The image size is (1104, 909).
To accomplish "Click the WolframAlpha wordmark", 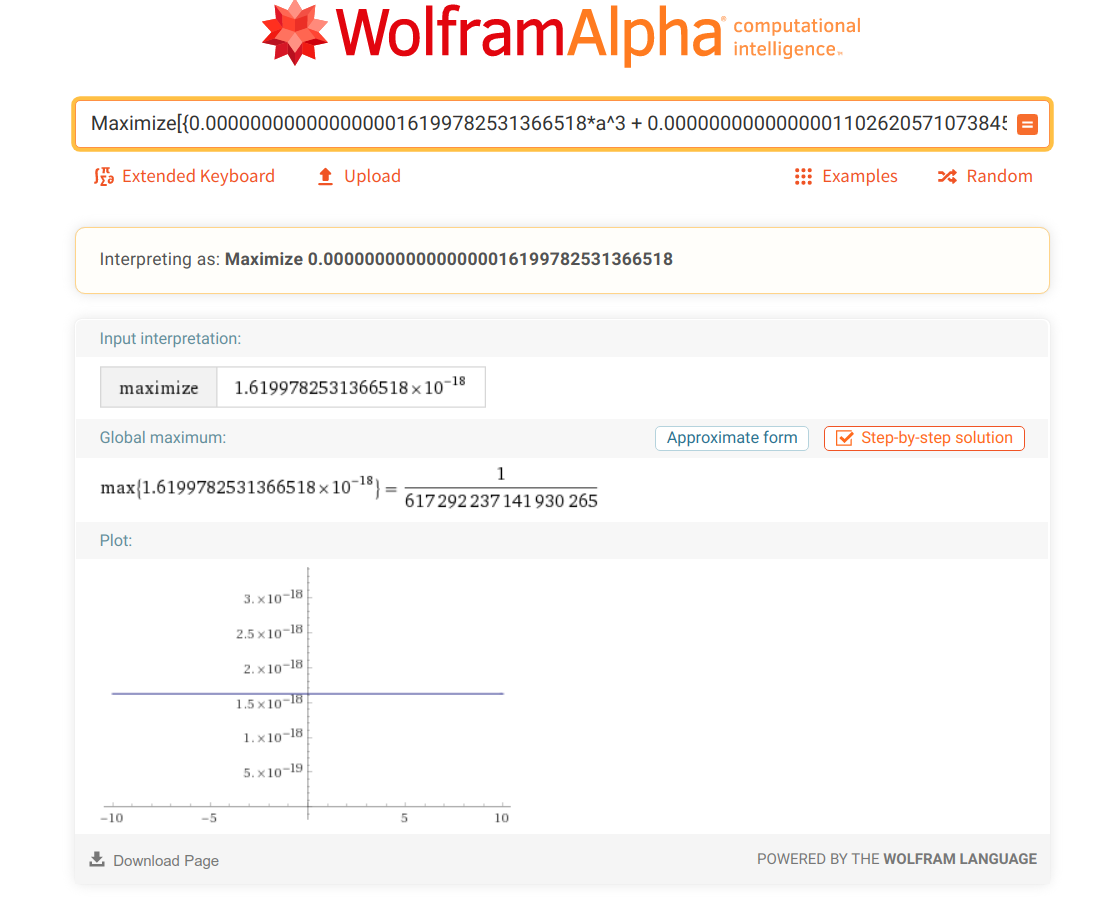I will click(x=530, y=33).
